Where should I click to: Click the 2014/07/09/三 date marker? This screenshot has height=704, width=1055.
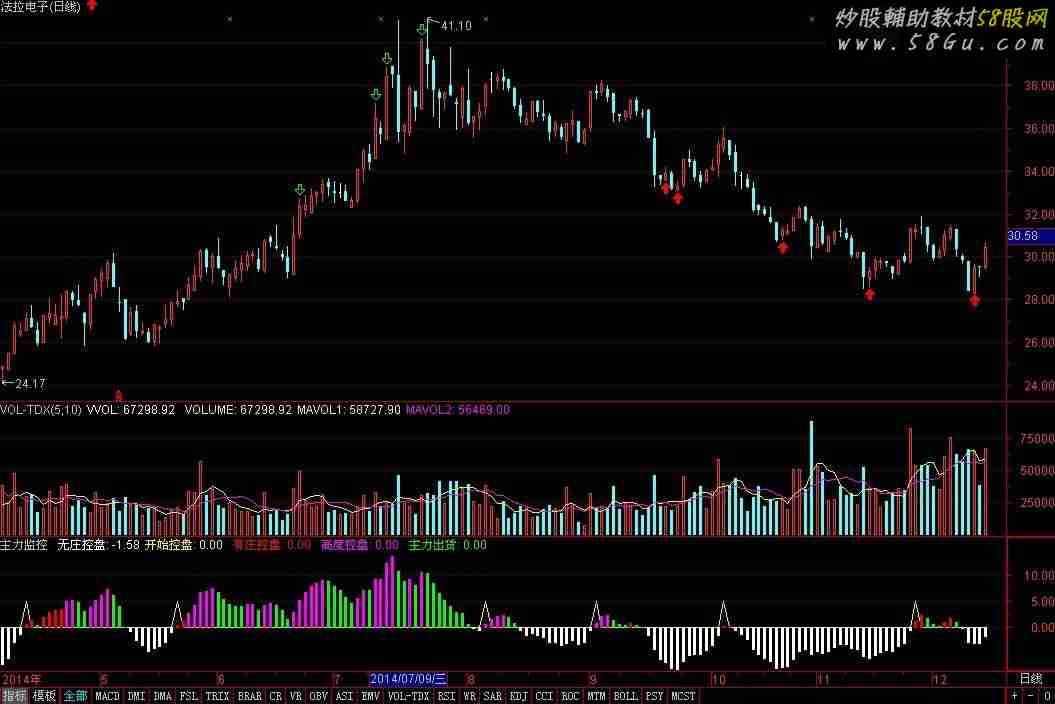point(408,679)
